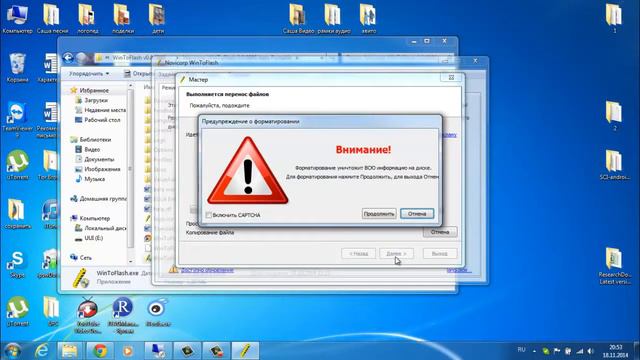640x360 pixels.
Task: Open логопед desktop folder
Action: click(x=87, y=18)
